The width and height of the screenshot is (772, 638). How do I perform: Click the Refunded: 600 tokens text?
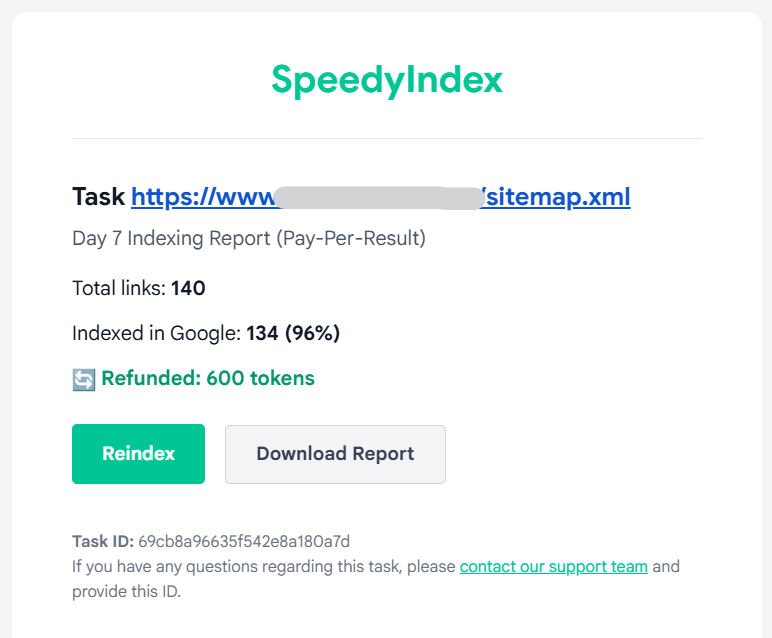208,378
